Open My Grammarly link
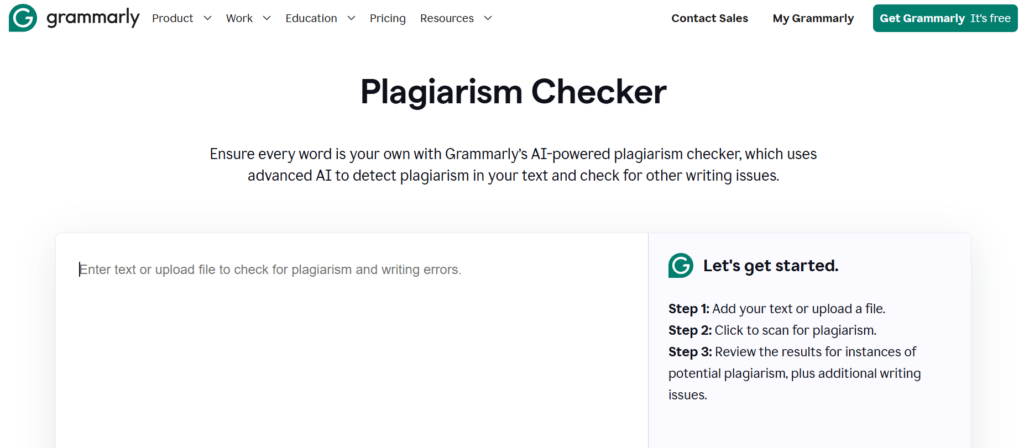The height and width of the screenshot is (448, 1024). click(813, 18)
